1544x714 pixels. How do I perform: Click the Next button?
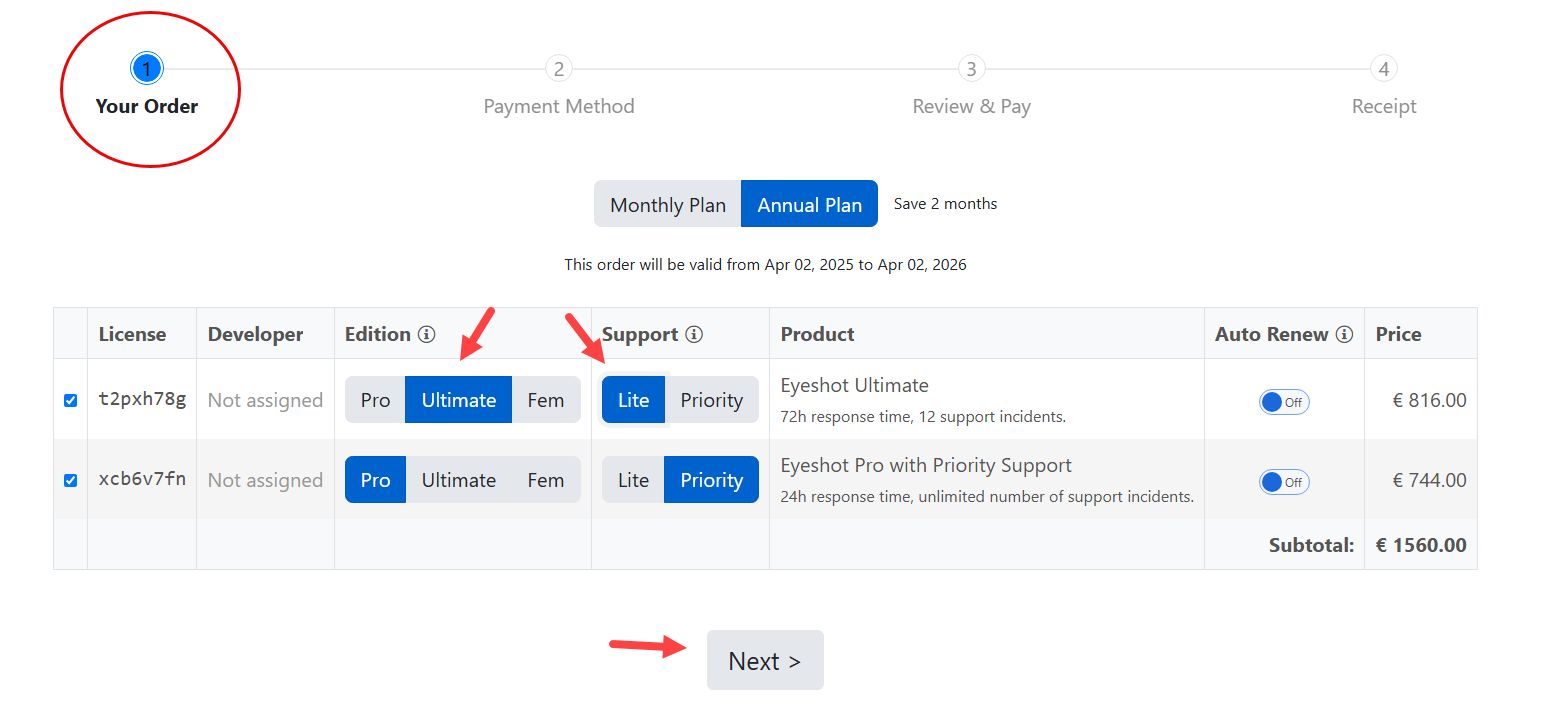(765, 660)
